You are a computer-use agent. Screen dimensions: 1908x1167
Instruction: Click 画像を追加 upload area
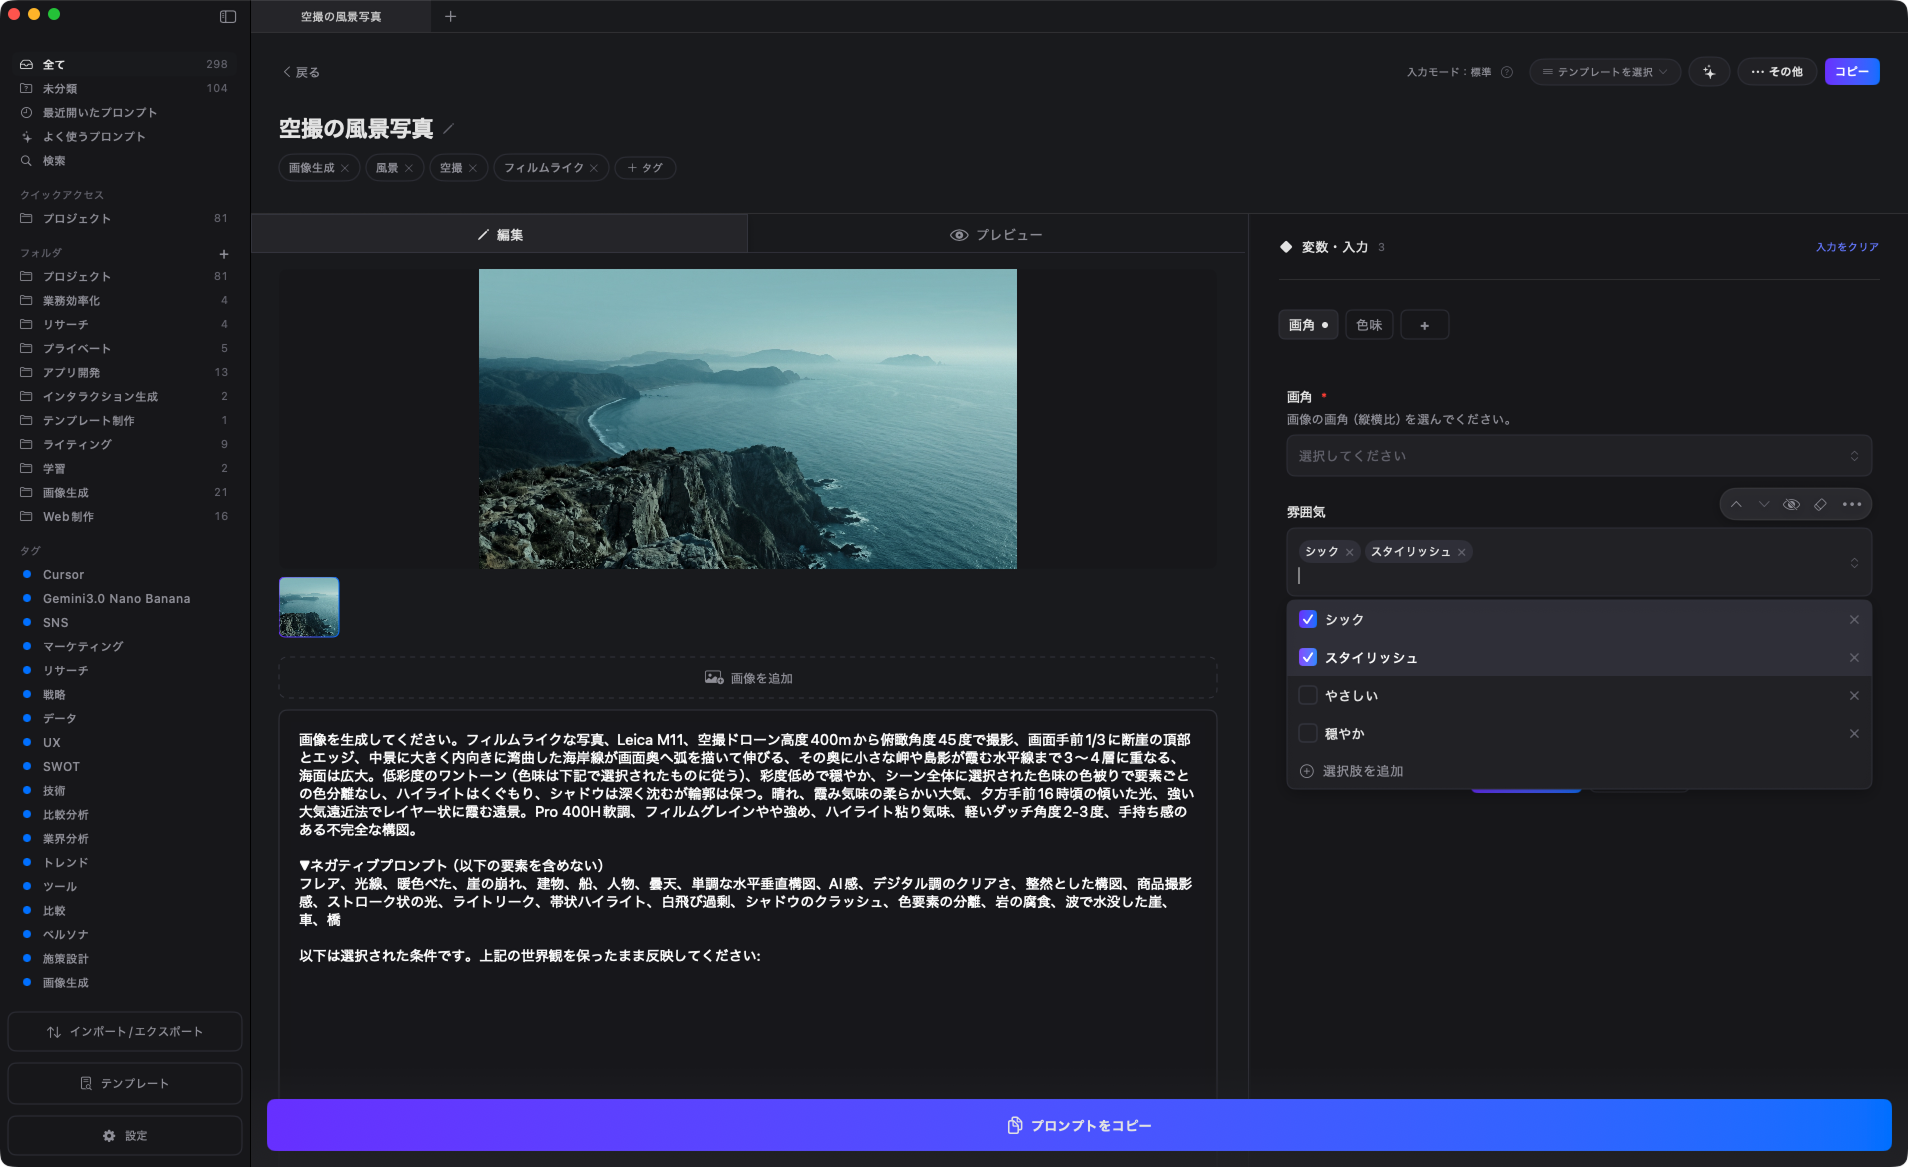pyautogui.click(x=748, y=678)
